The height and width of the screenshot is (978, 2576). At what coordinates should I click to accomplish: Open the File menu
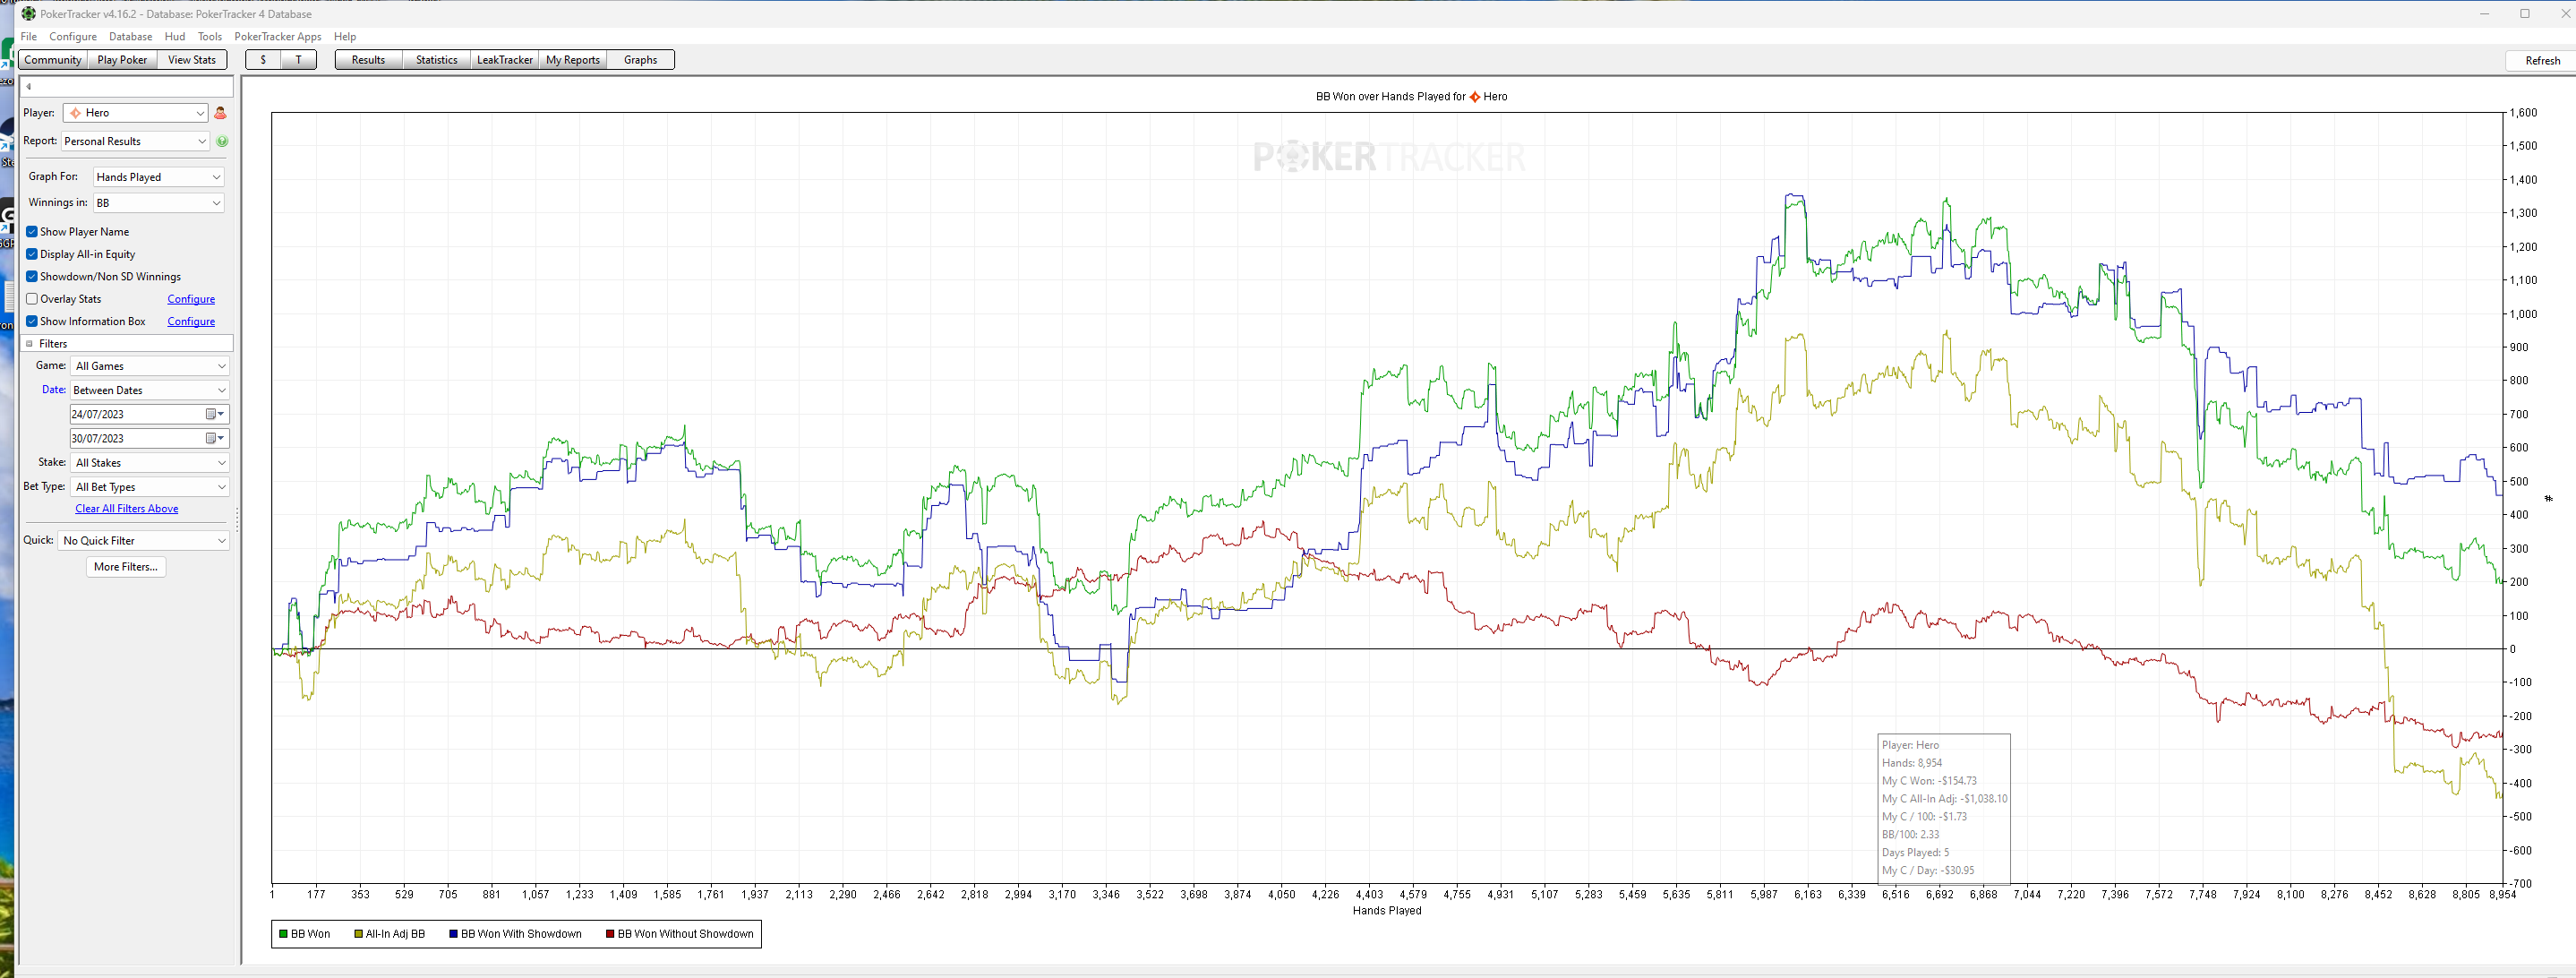[29, 37]
